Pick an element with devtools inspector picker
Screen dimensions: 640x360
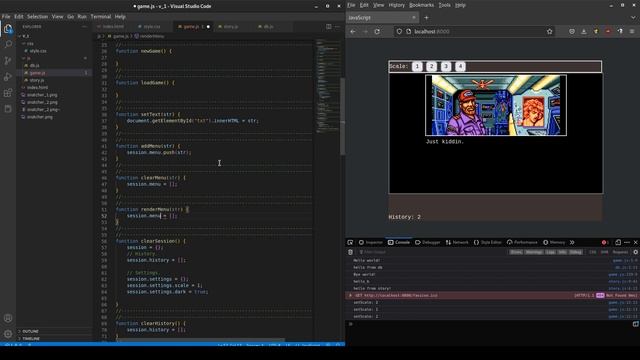pos(350,242)
